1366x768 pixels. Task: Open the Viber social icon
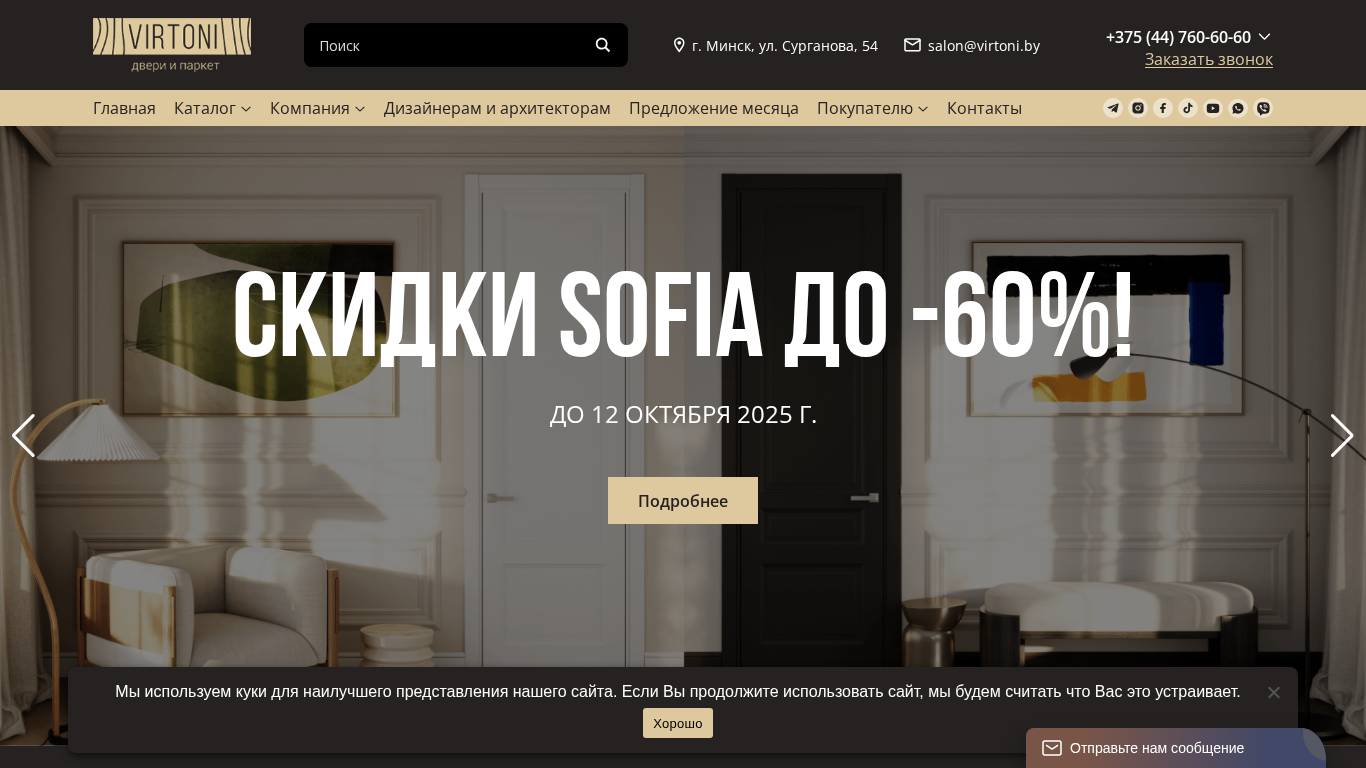1263,108
